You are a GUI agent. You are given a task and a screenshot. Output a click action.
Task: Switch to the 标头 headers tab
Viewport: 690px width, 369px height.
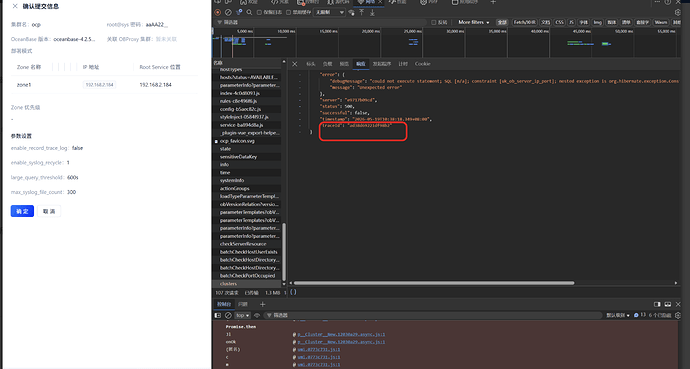(311, 64)
